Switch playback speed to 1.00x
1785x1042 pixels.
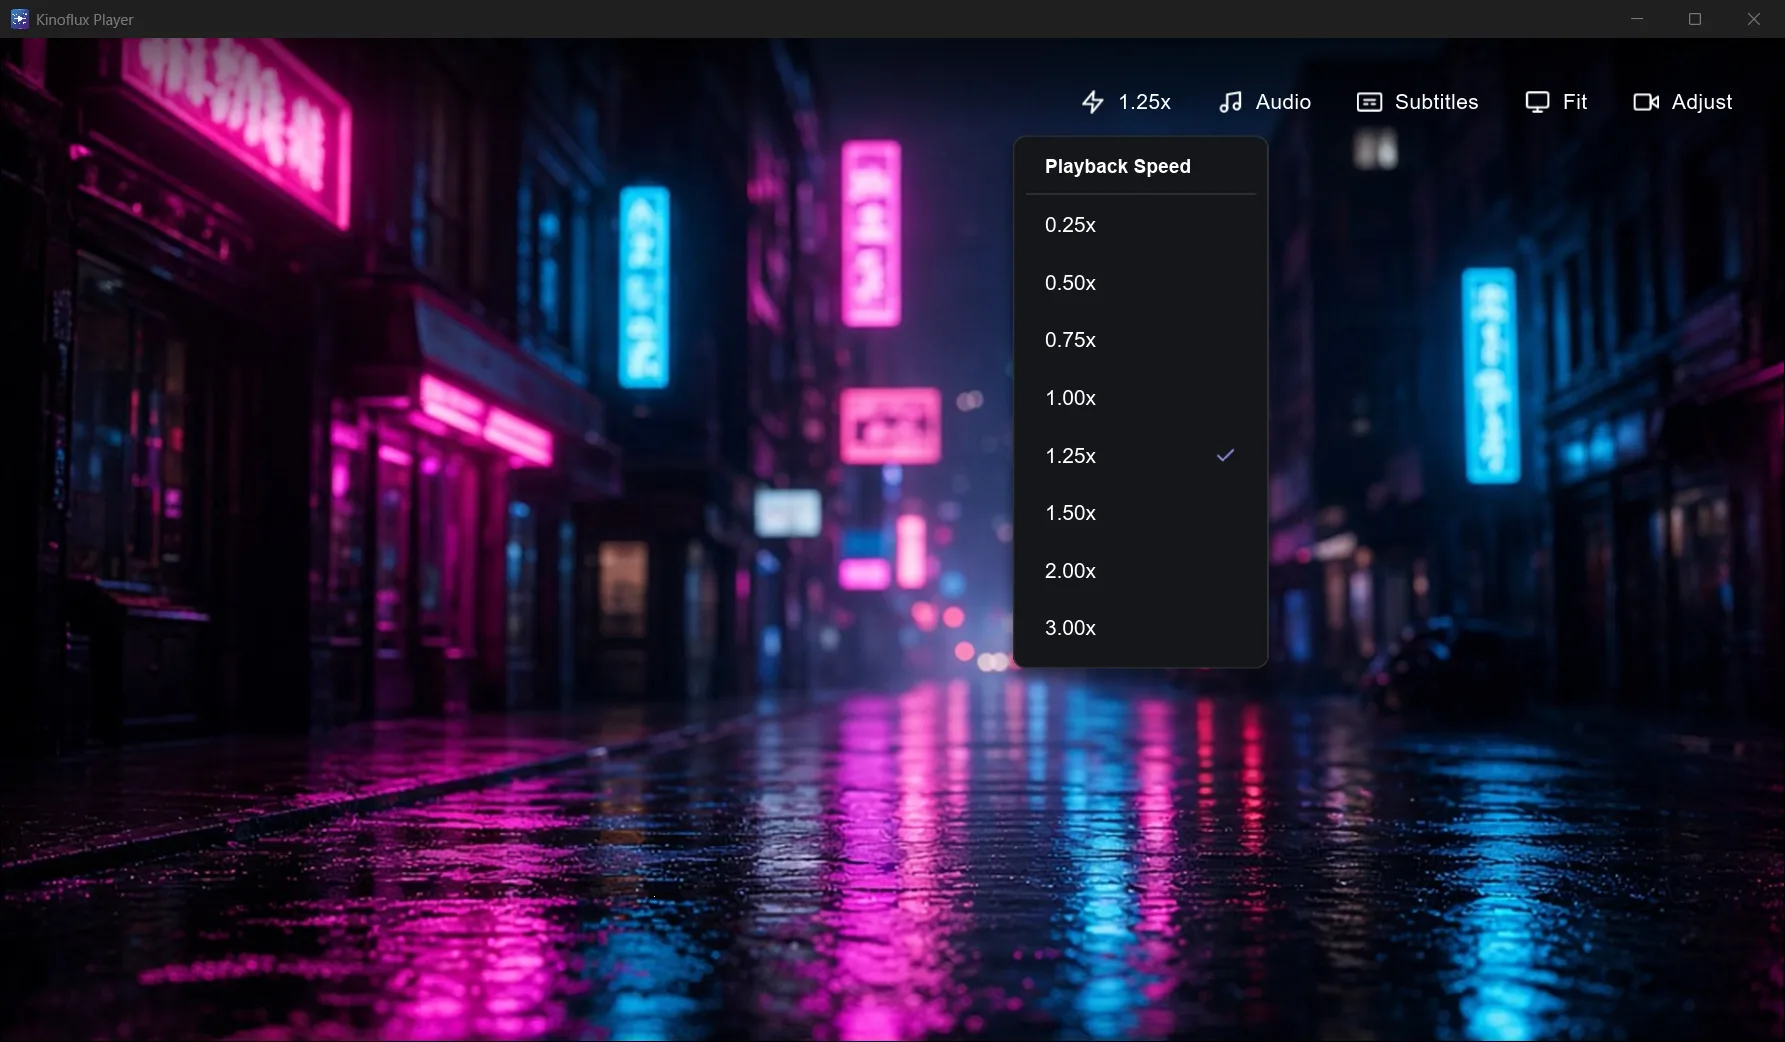click(x=1140, y=398)
